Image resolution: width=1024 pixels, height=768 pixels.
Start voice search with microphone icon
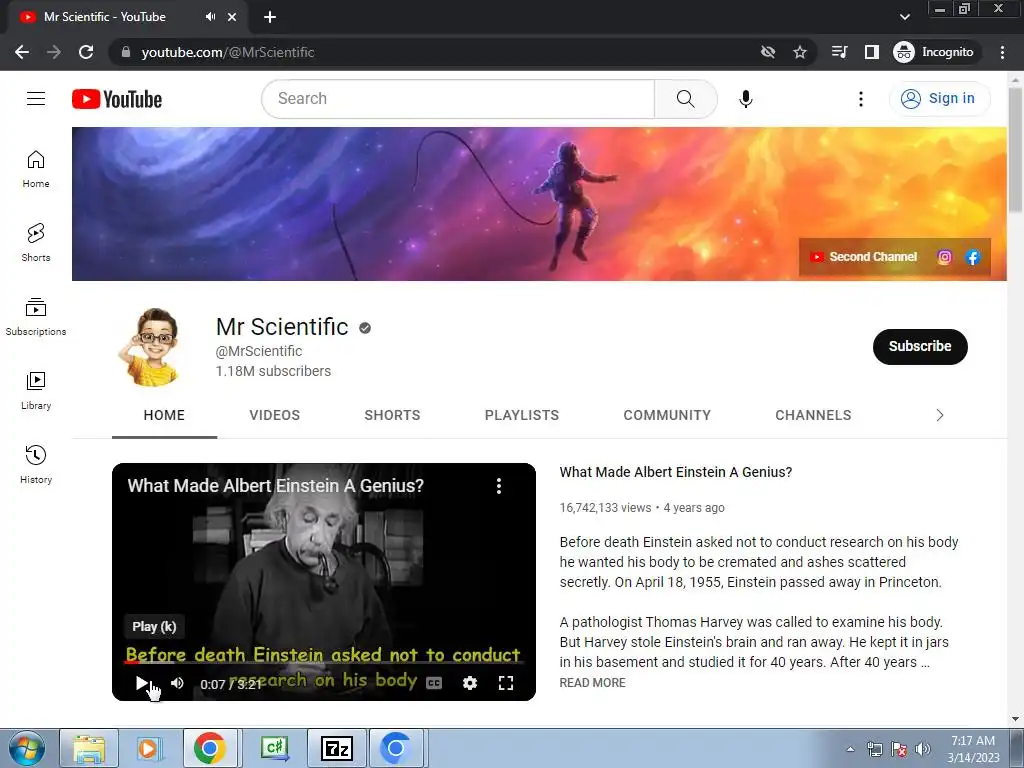tap(746, 99)
